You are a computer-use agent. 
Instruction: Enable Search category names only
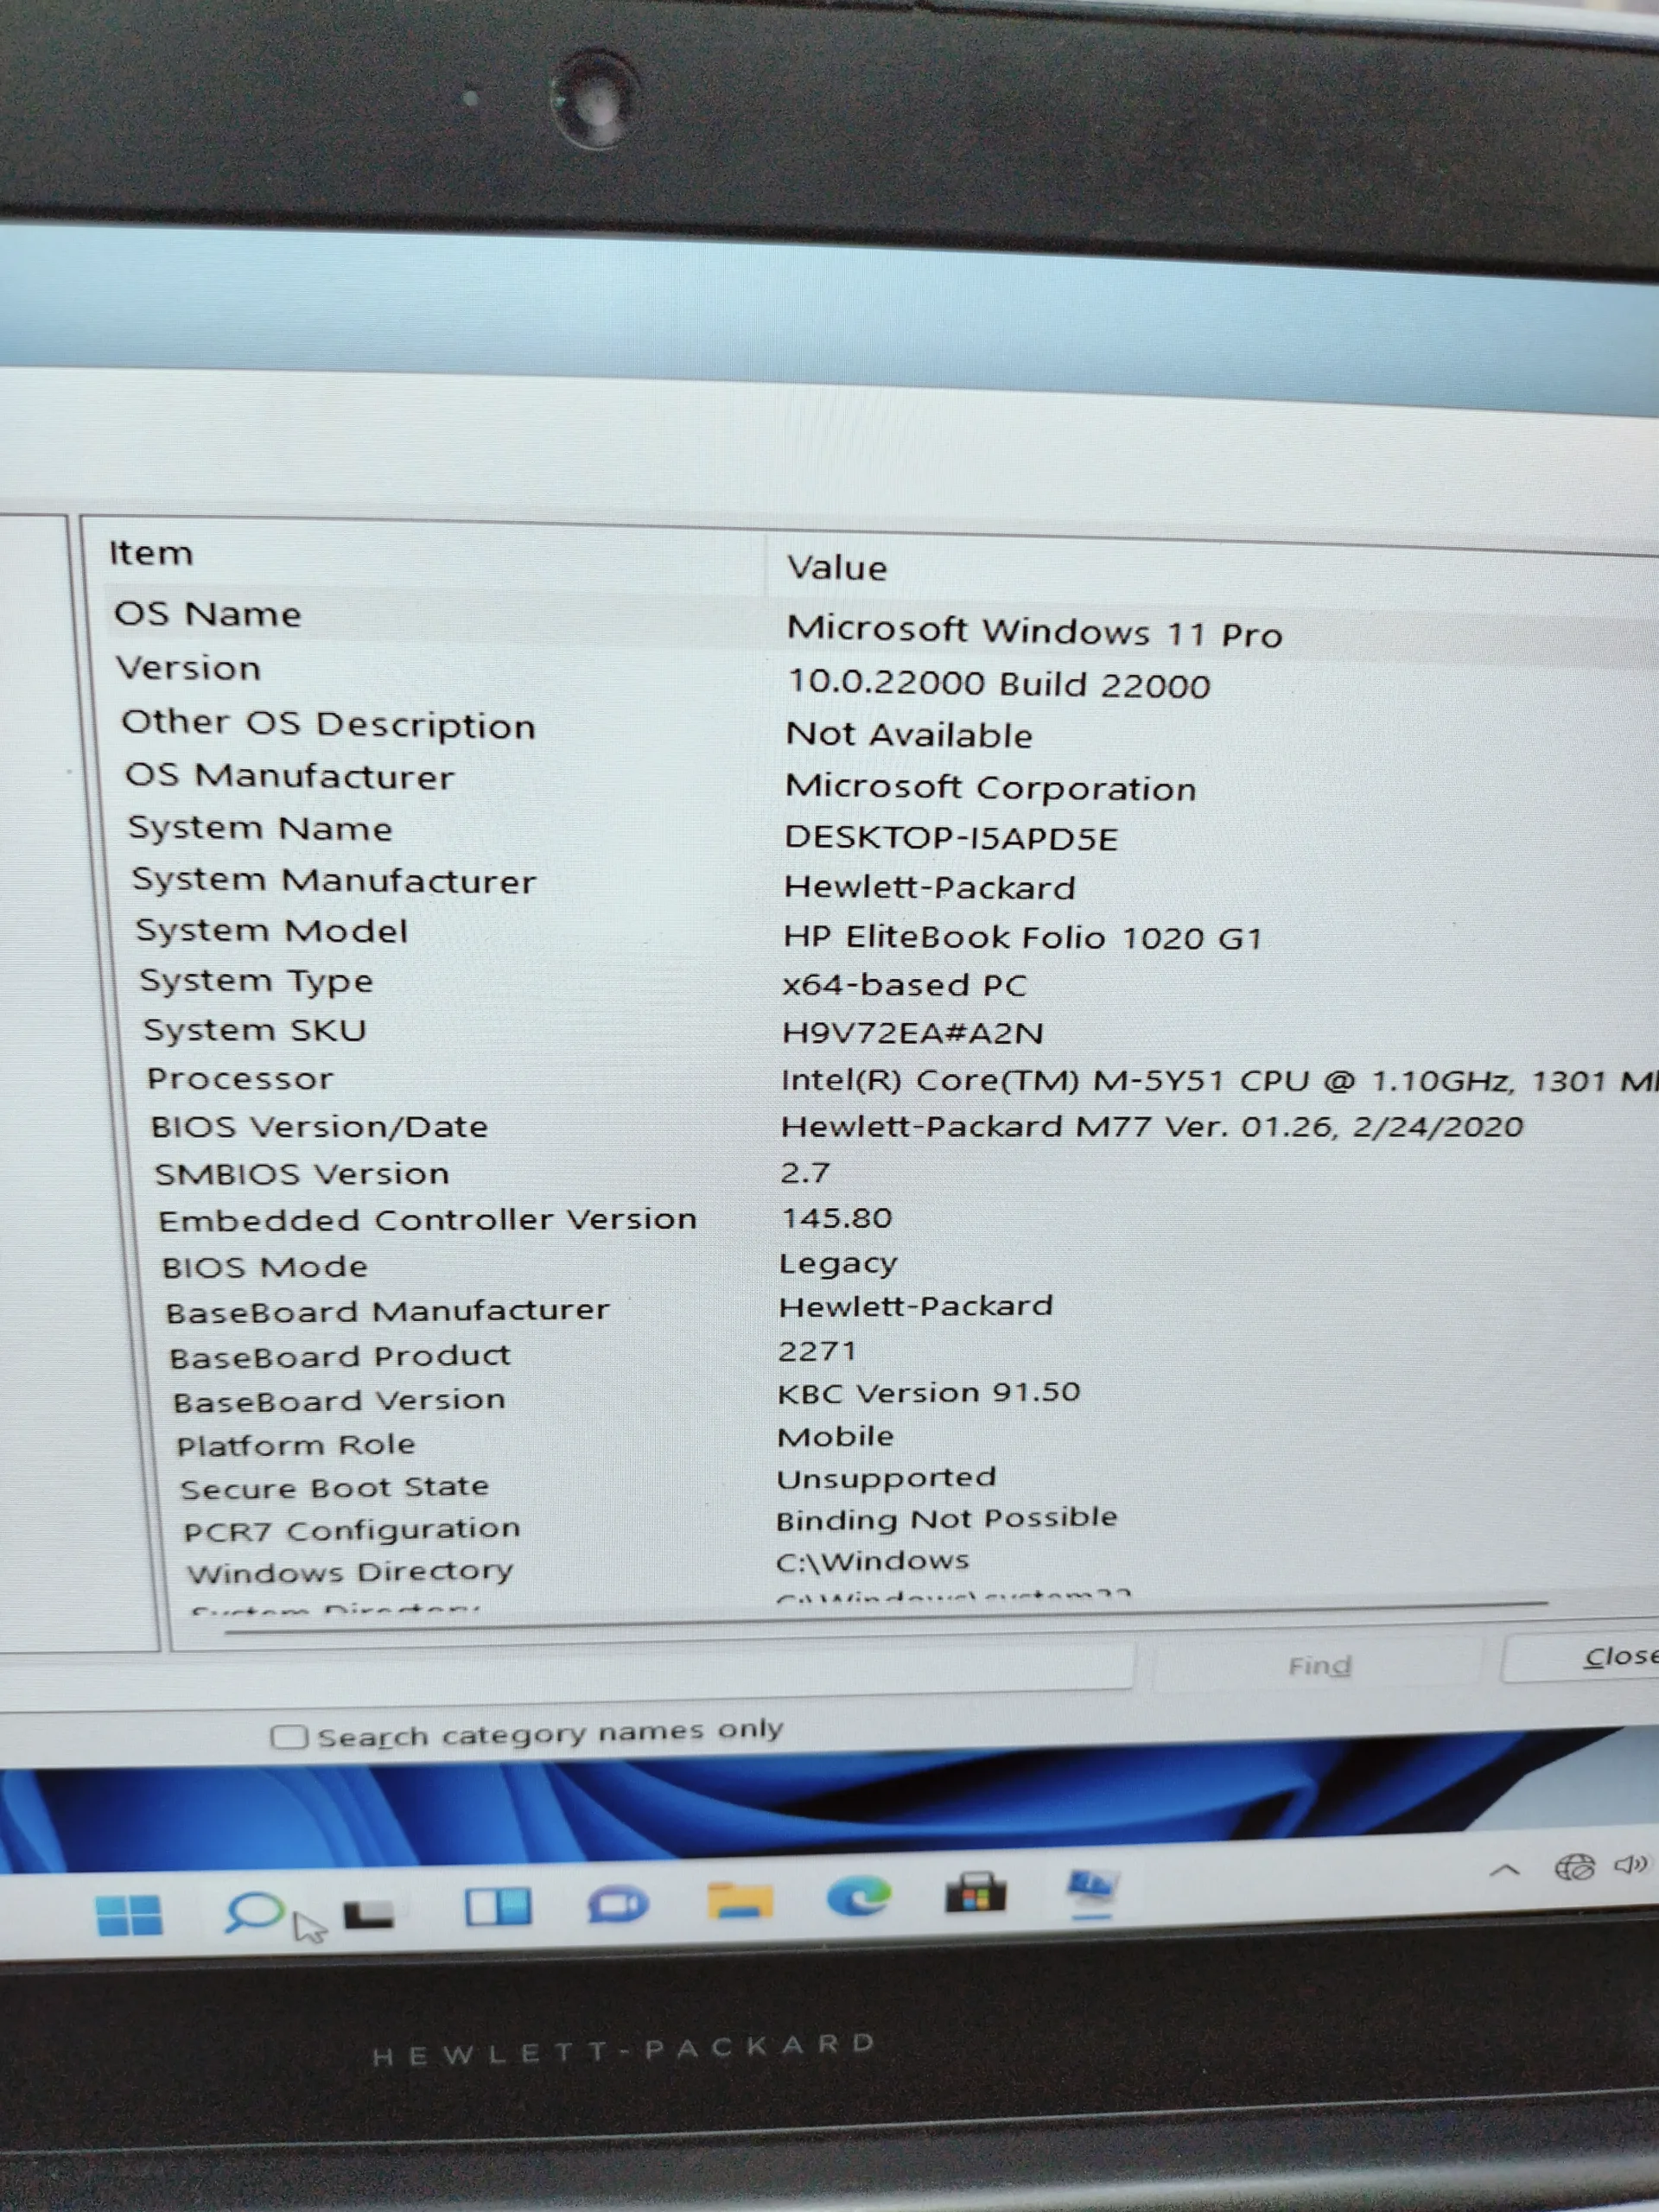point(289,1735)
